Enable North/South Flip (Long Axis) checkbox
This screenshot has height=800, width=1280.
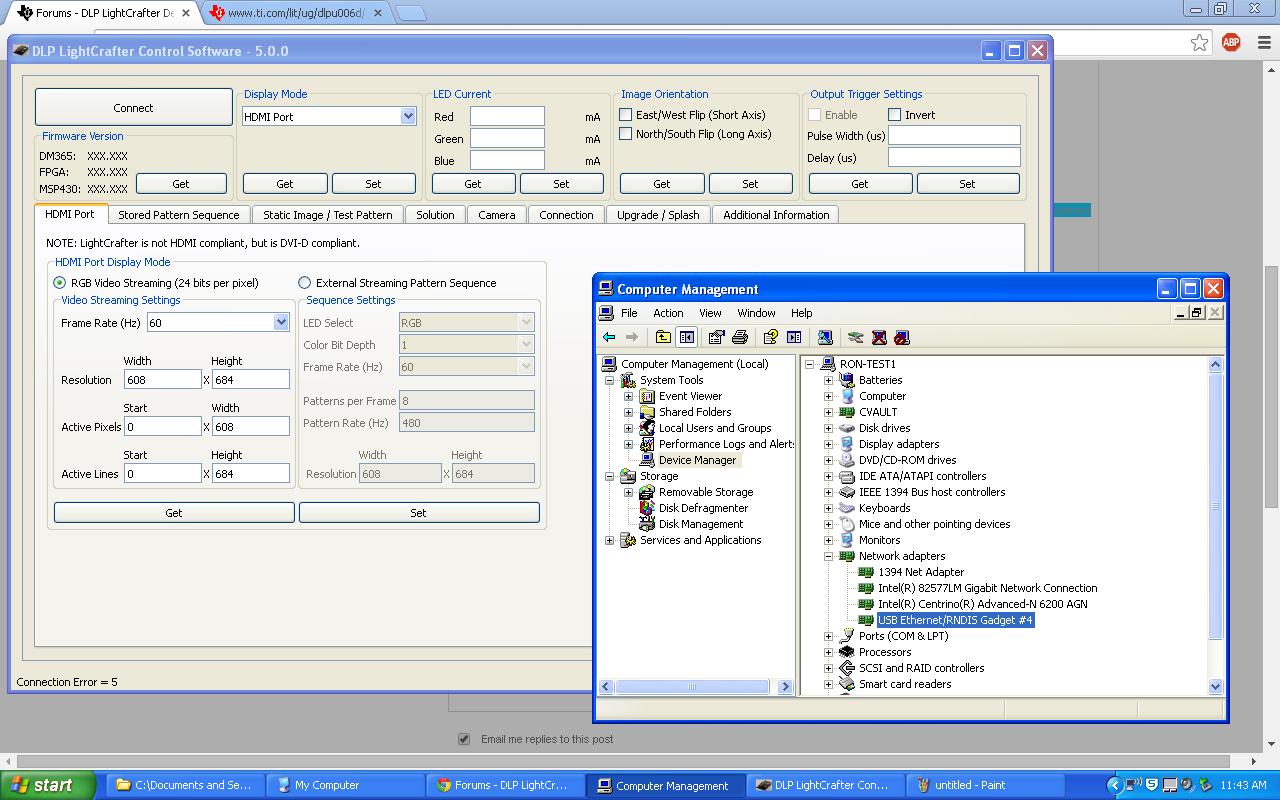pyautogui.click(x=626, y=134)
